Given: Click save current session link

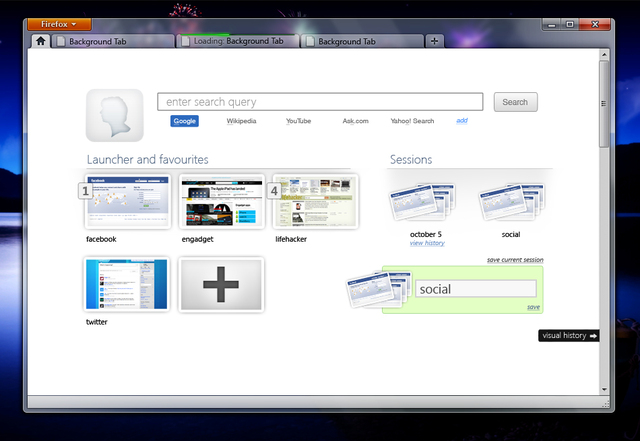Looking at the screenshot, I should (x=515, y=260).
